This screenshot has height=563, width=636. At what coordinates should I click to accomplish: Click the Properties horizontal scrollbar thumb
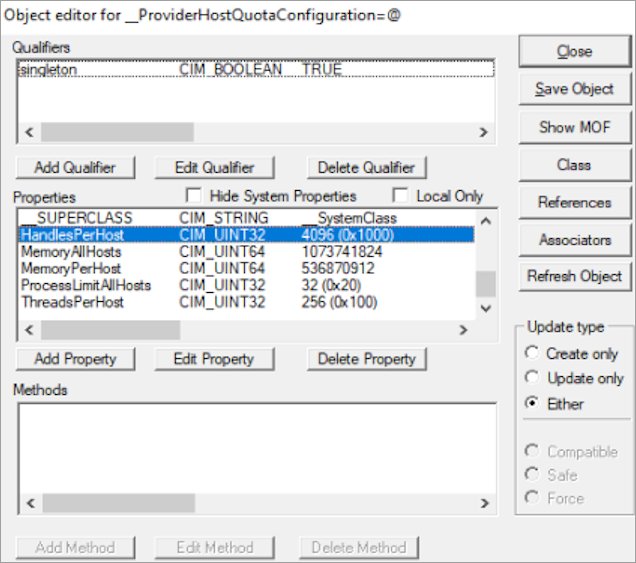point(110,330)
